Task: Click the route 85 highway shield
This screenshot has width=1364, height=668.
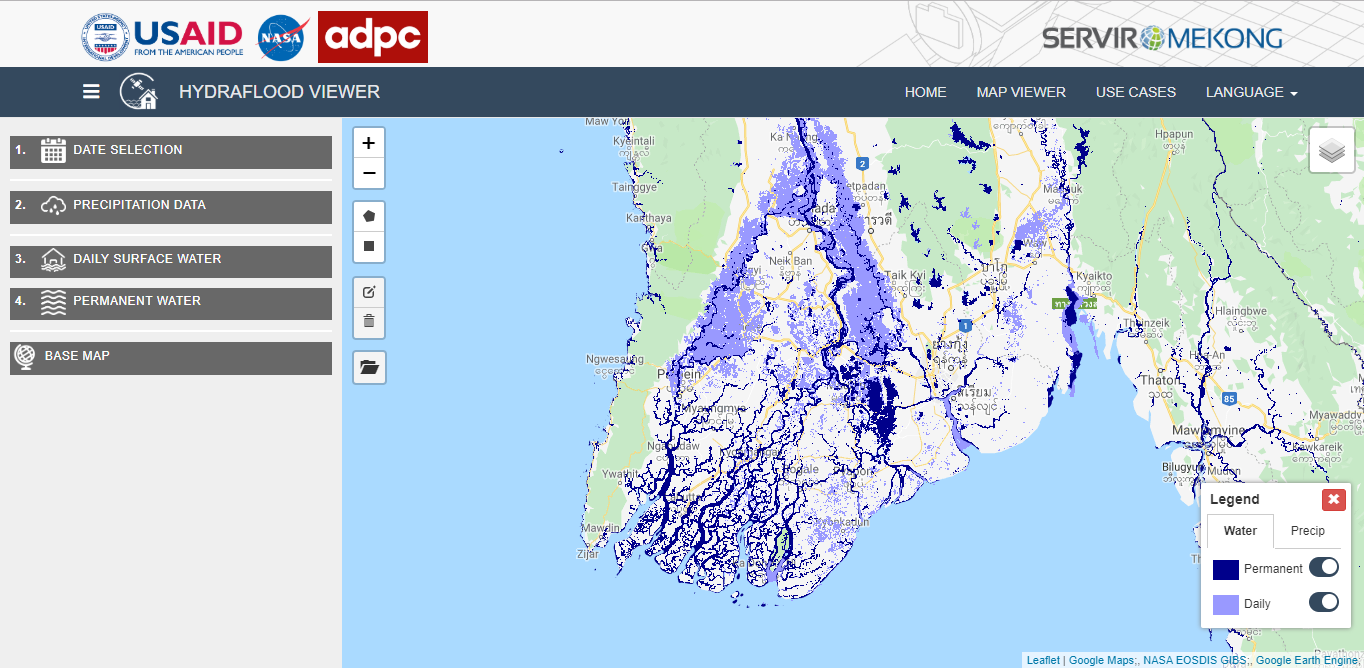Action: 1228,399
